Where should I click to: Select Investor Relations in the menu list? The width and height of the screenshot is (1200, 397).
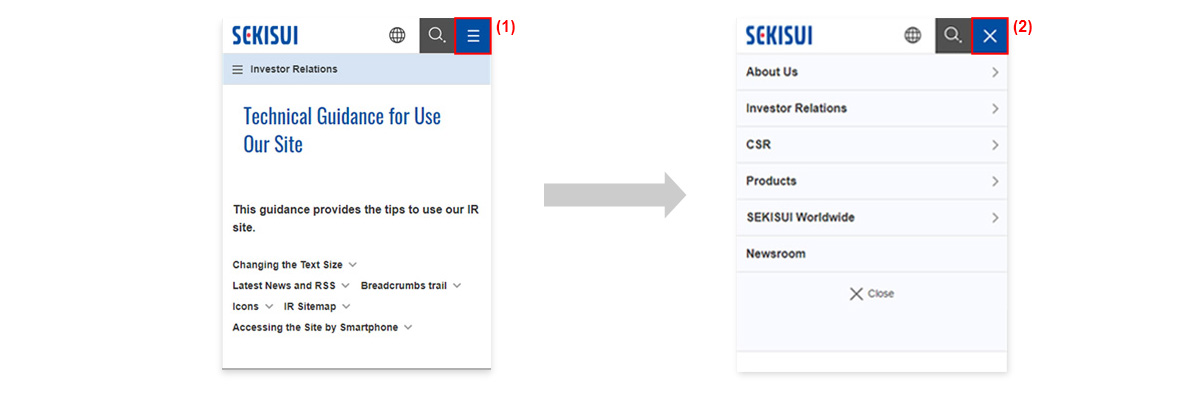click(x=872, y=108)
